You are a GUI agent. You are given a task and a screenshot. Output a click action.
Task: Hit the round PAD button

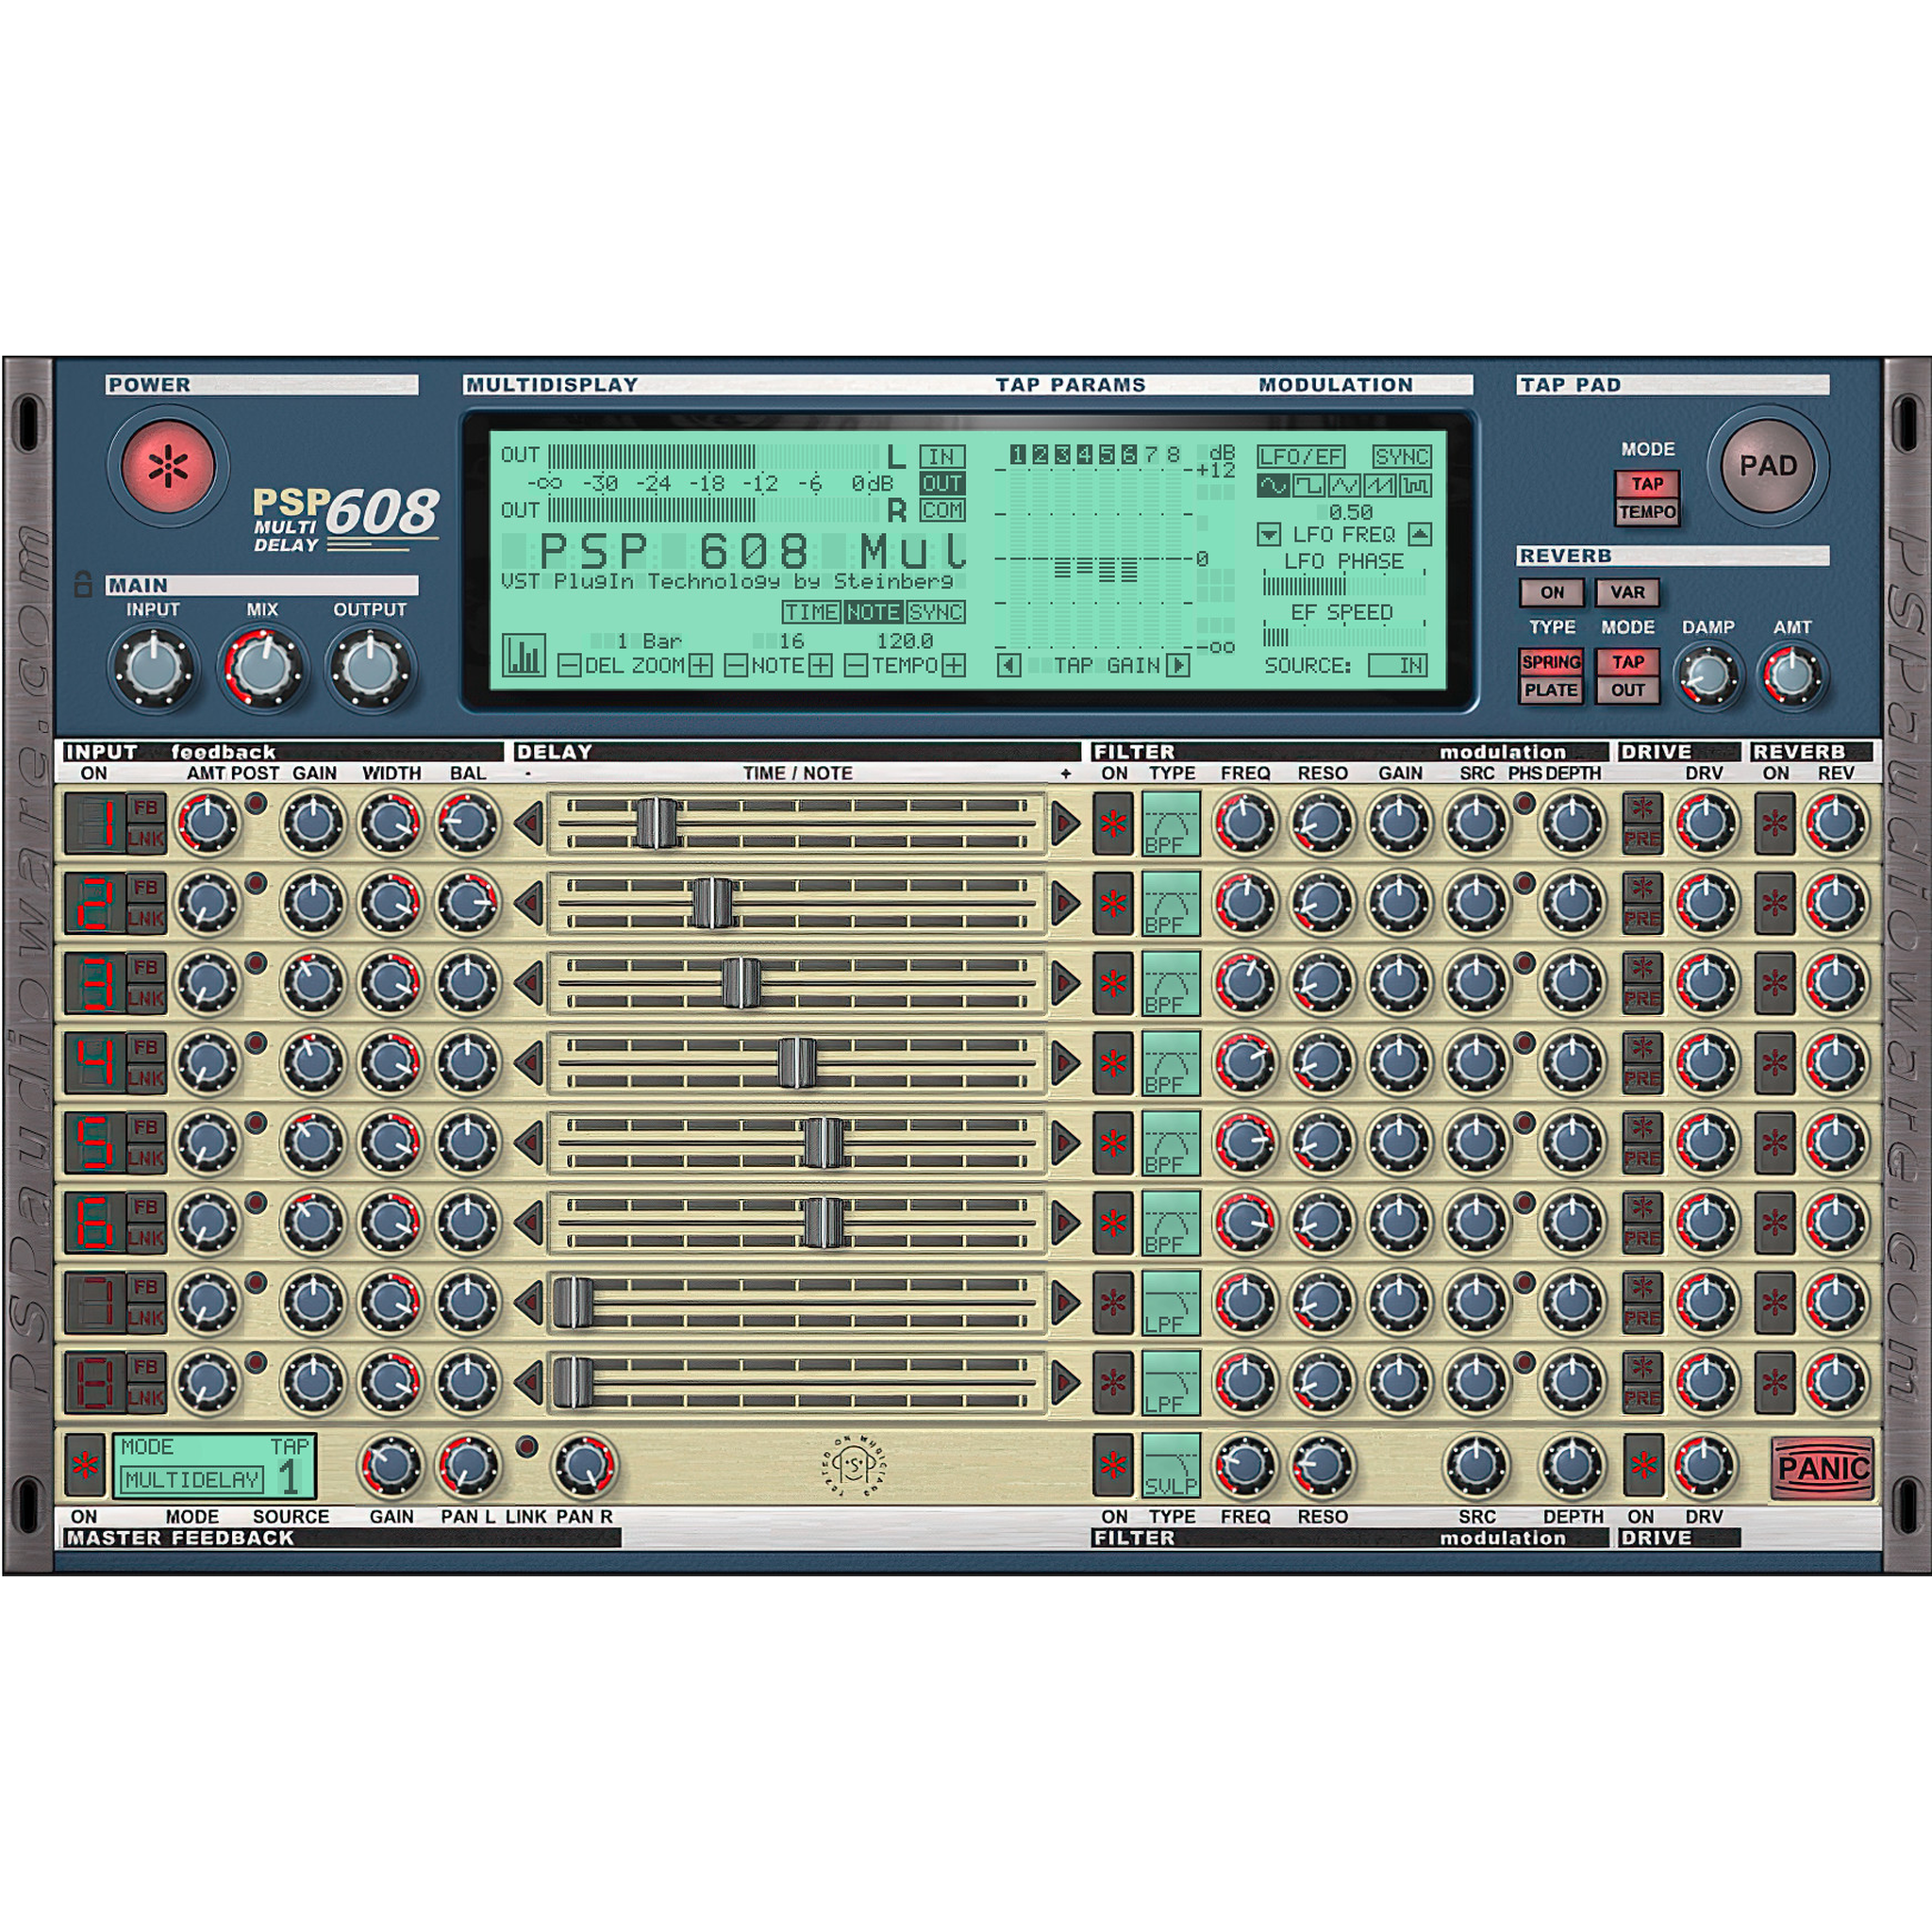pyautogui.click(x=1767, y=466)
